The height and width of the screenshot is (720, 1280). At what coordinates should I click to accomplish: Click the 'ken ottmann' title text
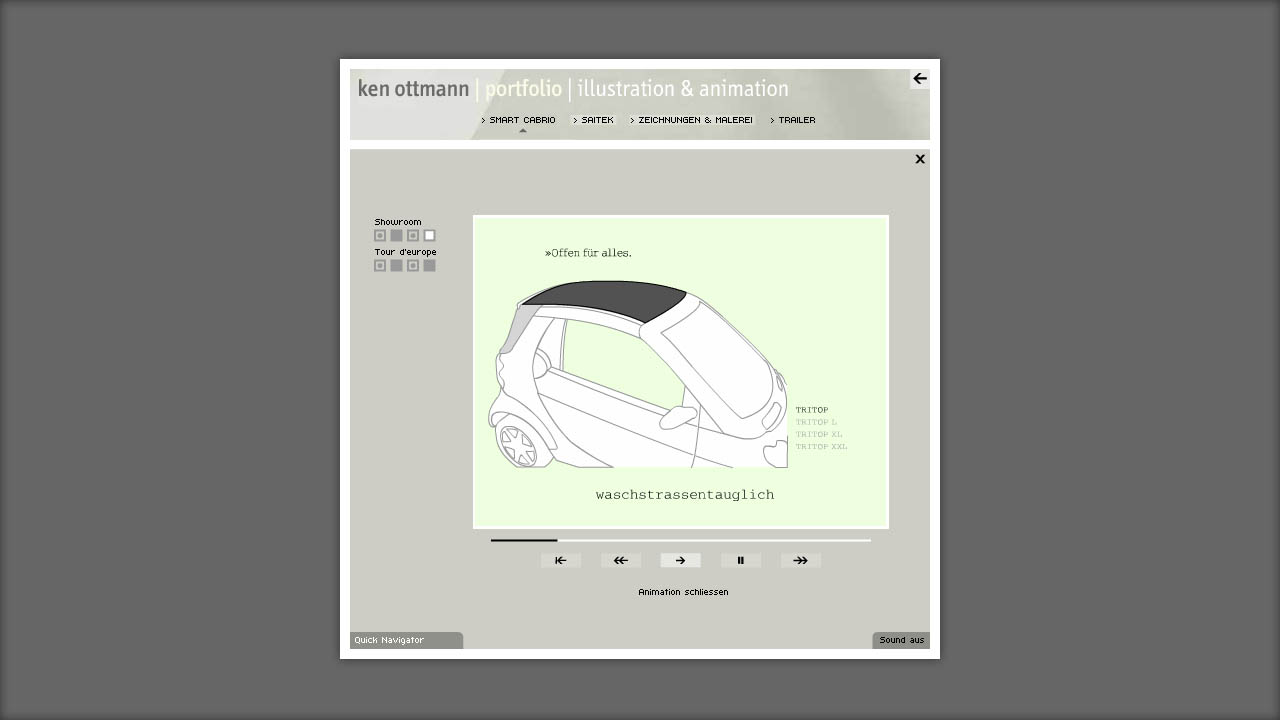tap(413, 89)
